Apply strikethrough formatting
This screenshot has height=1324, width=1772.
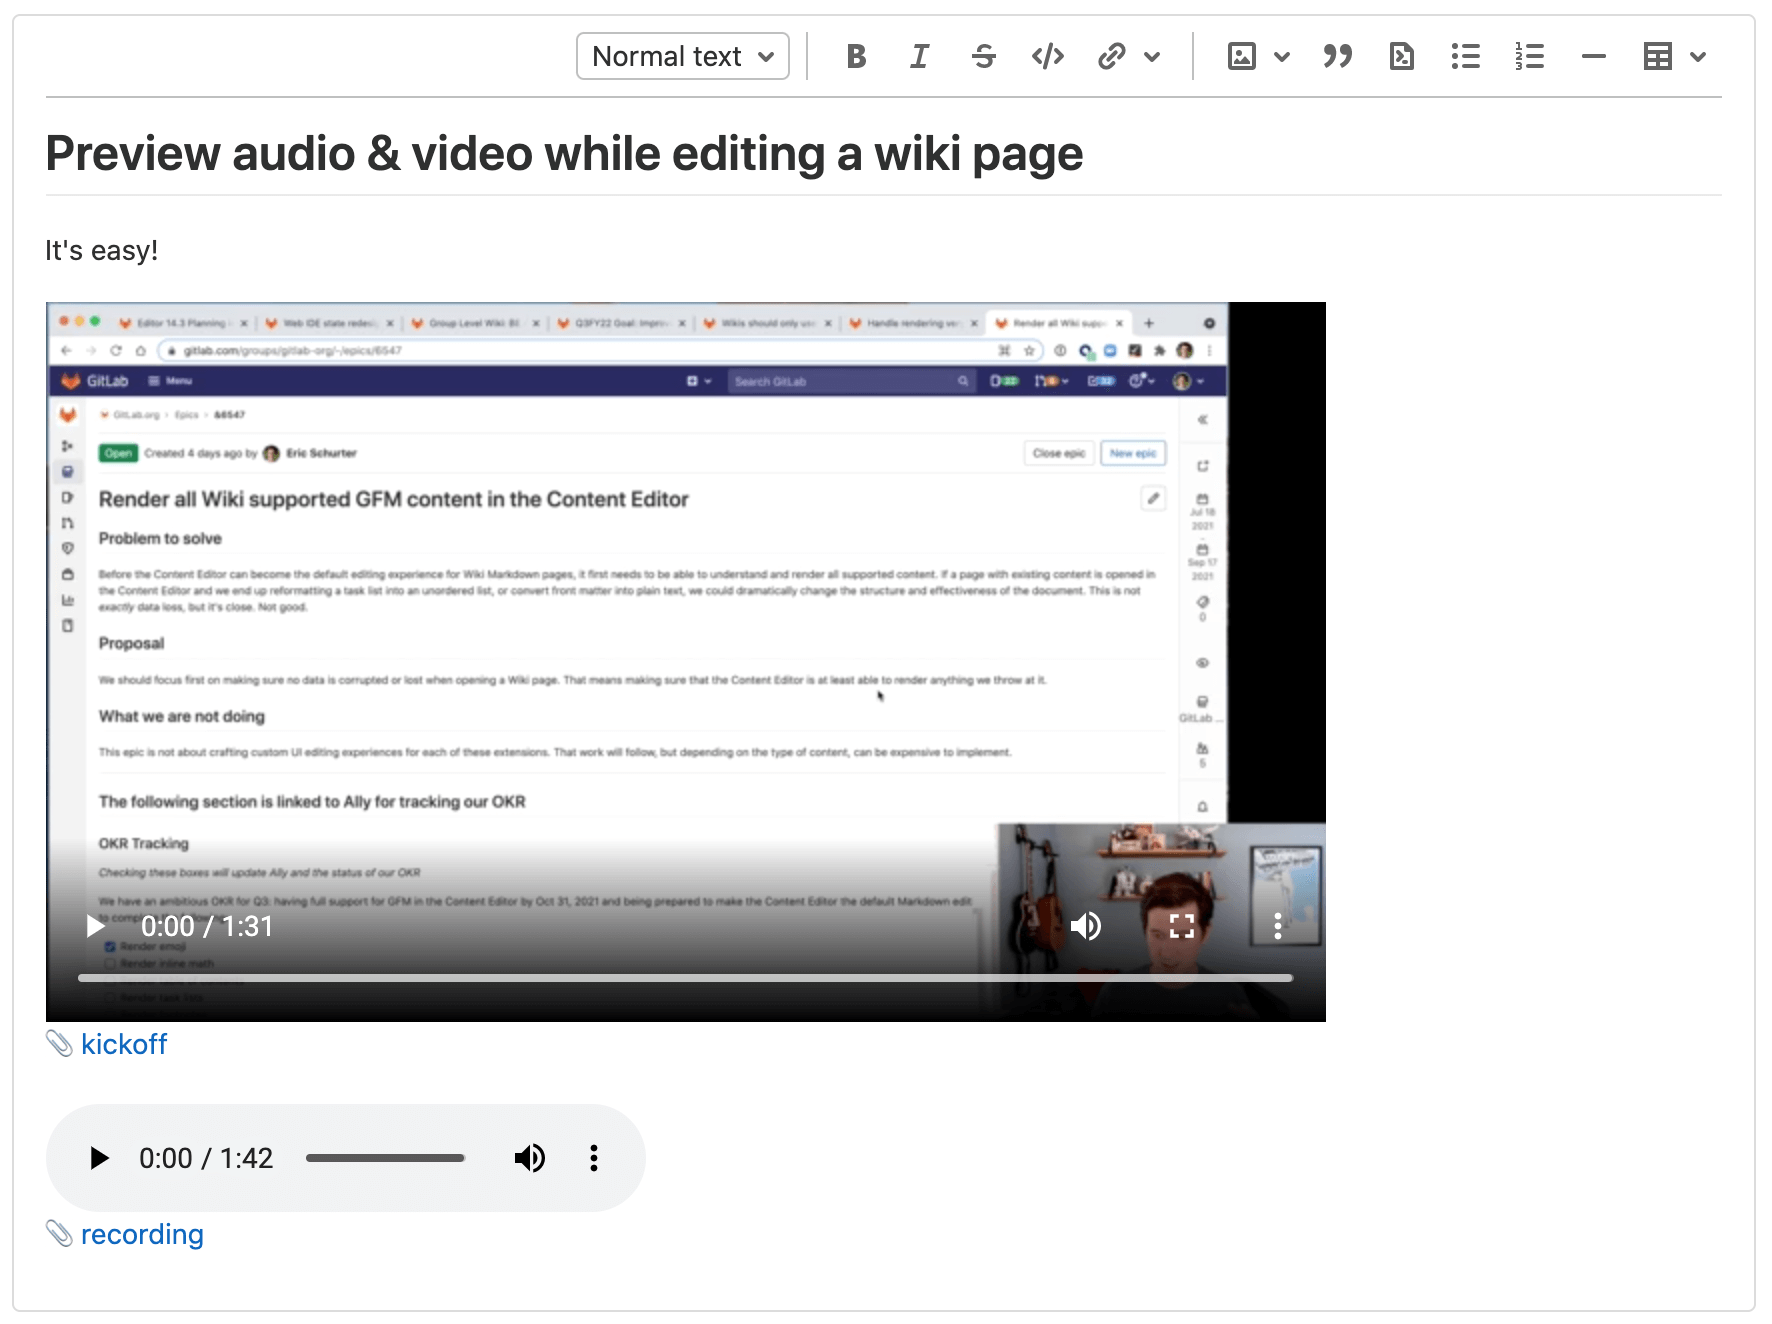[x=984, y=56]
